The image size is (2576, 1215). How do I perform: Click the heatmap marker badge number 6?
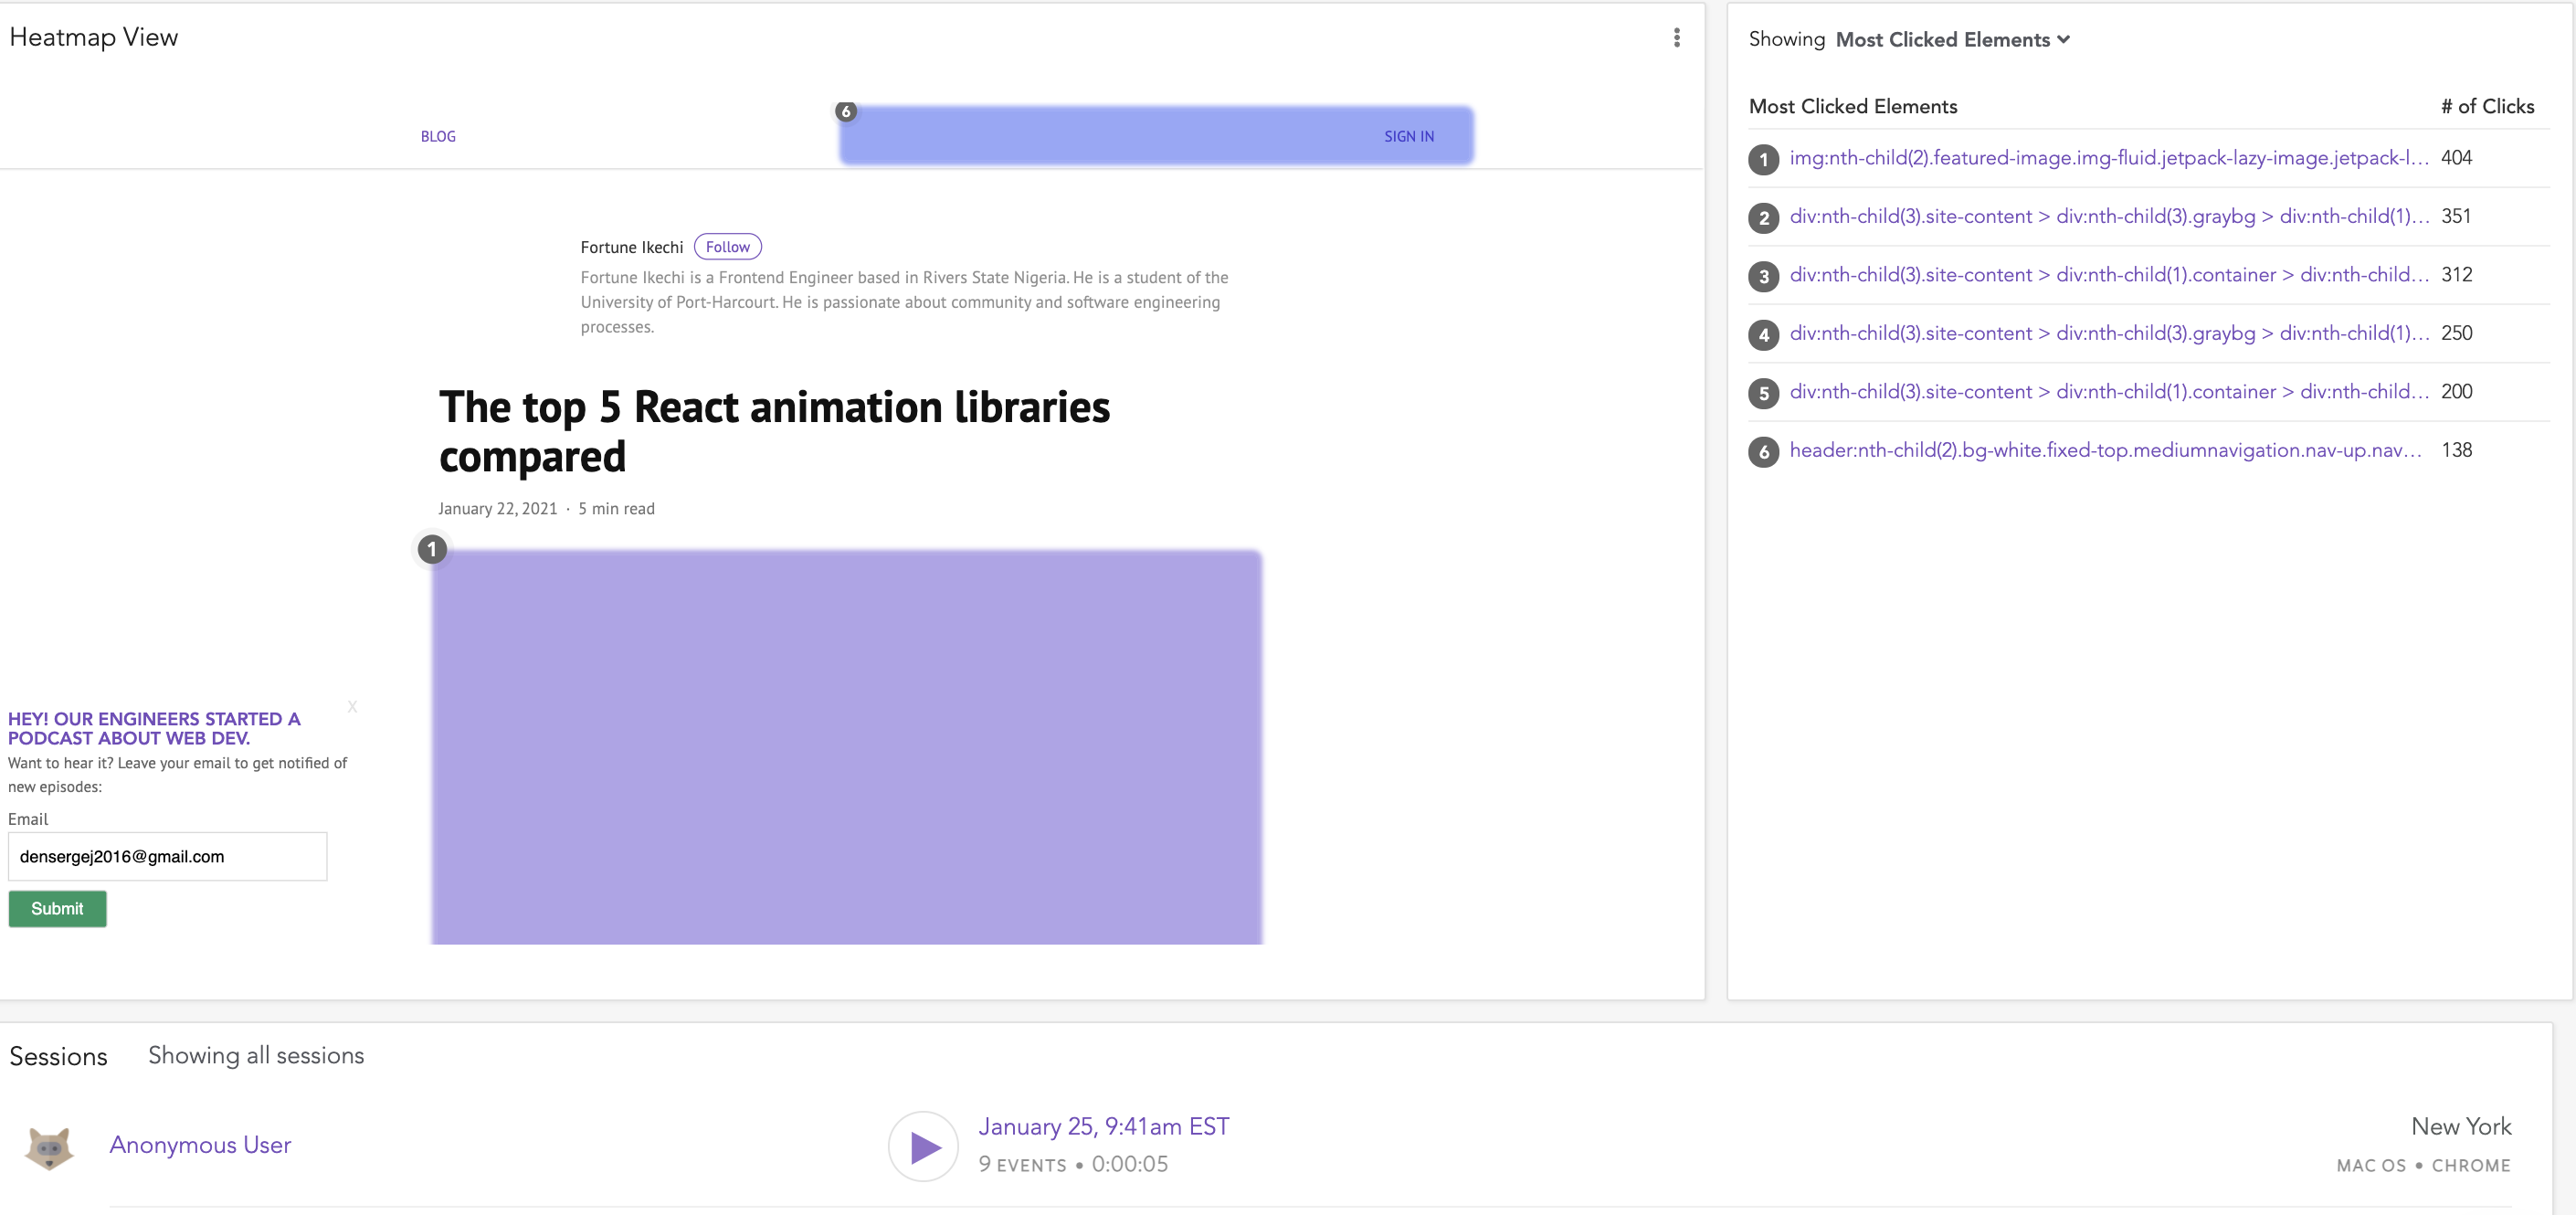pyautogui.click(x=846, y=111)
